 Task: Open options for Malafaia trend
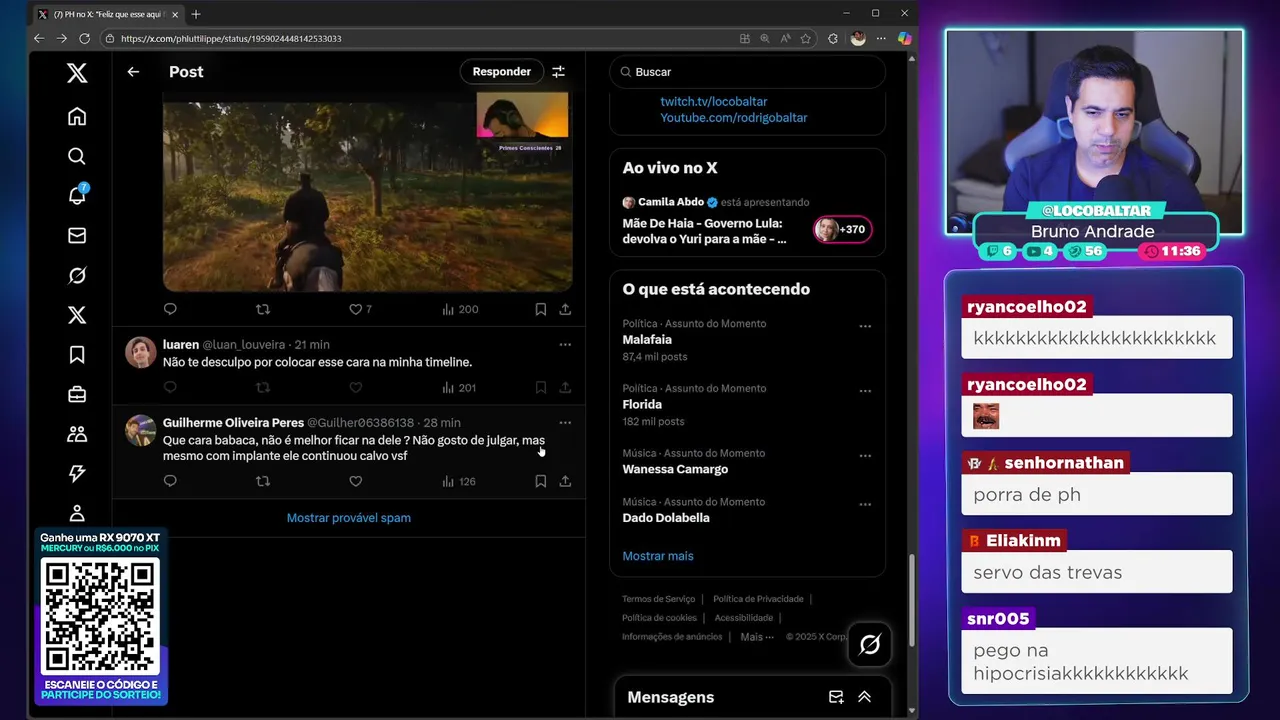865,326
